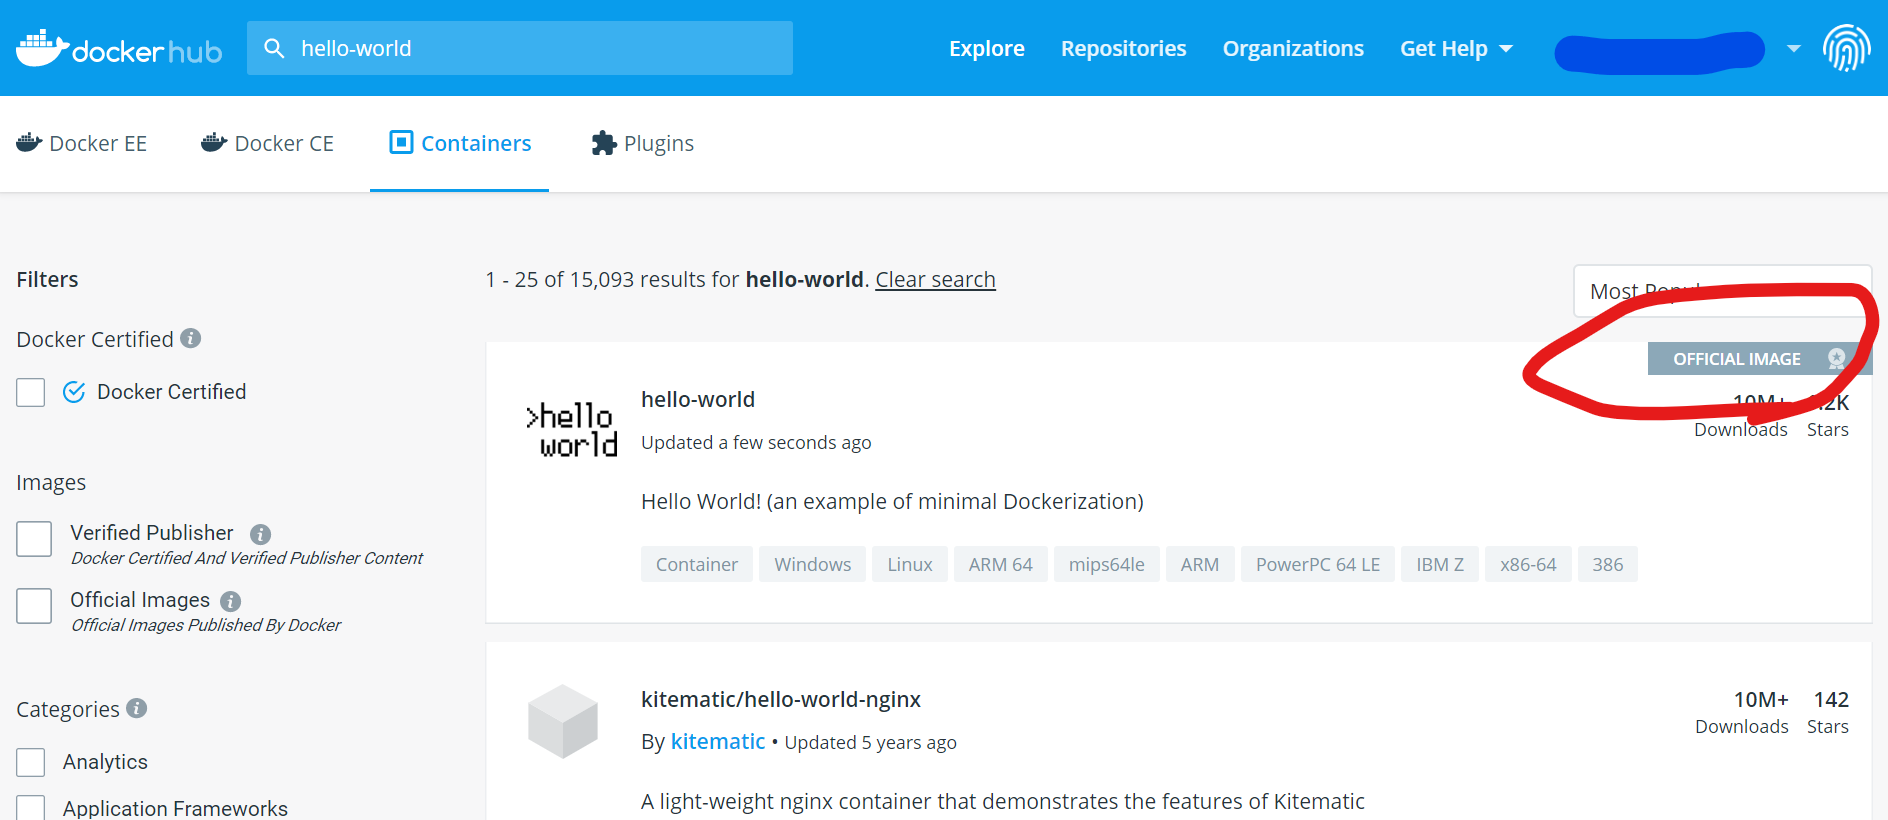Switch to the Docker EE tab
Screen dimensions: 1888x820
pos(82,143)
